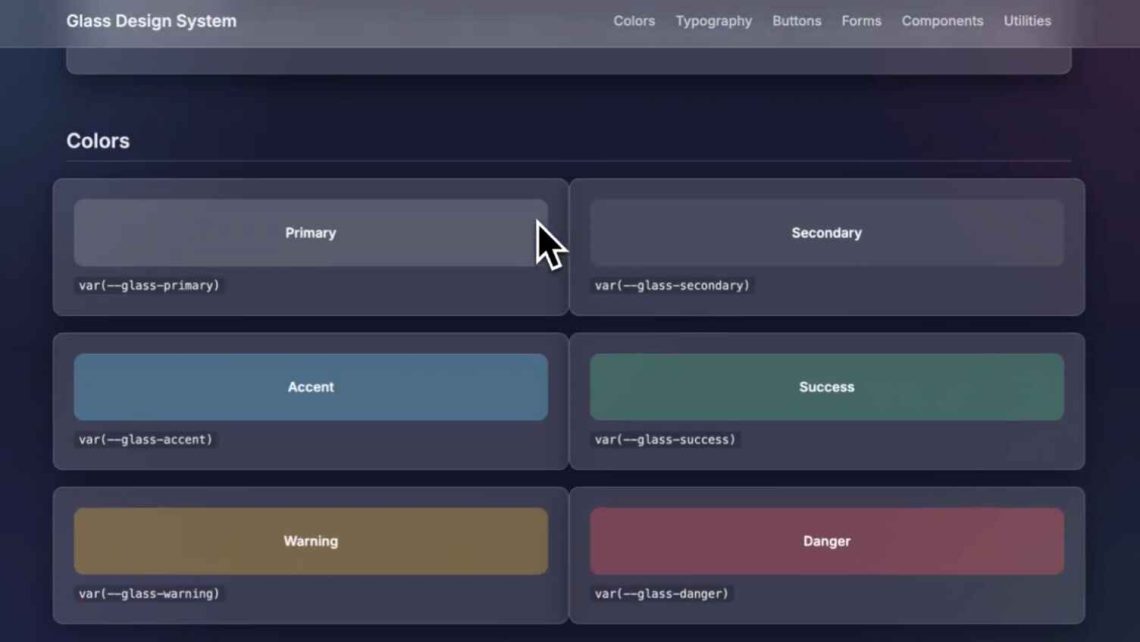Click the Colors section heading
1140x642 pixels.
tap(96, 141)
